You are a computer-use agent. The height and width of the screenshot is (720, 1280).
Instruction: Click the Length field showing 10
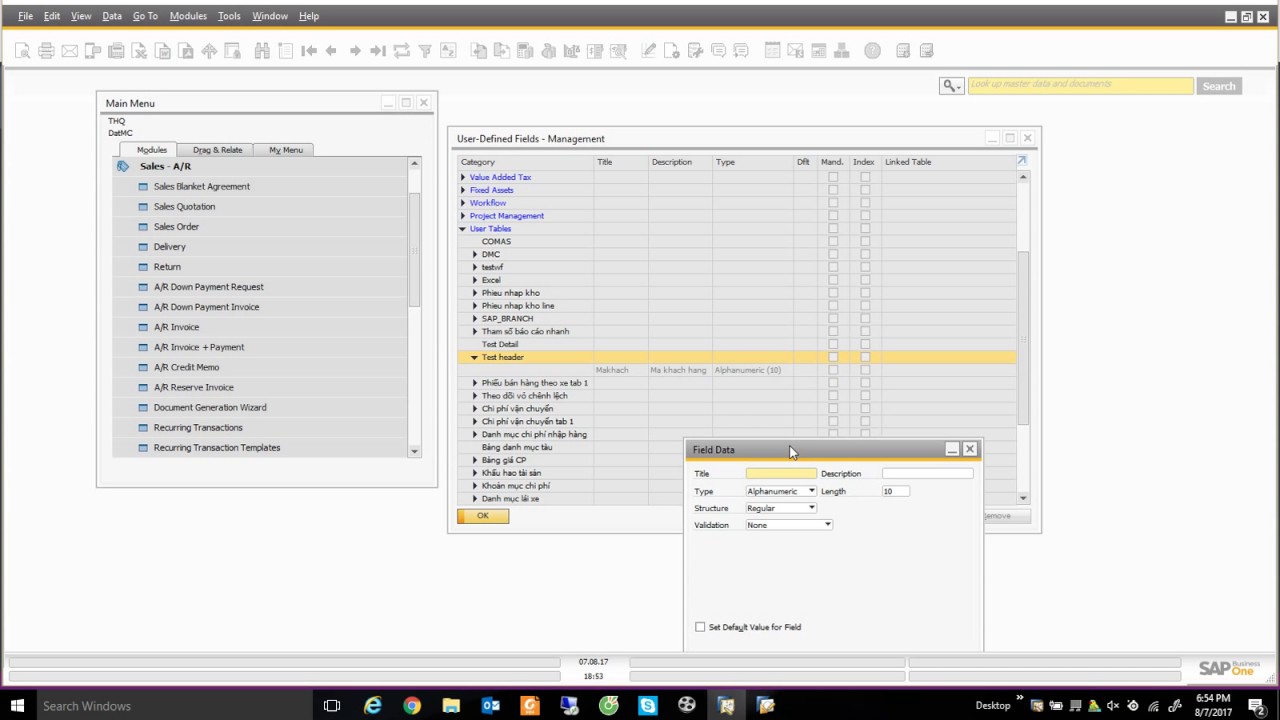click(x=895, y=491)
